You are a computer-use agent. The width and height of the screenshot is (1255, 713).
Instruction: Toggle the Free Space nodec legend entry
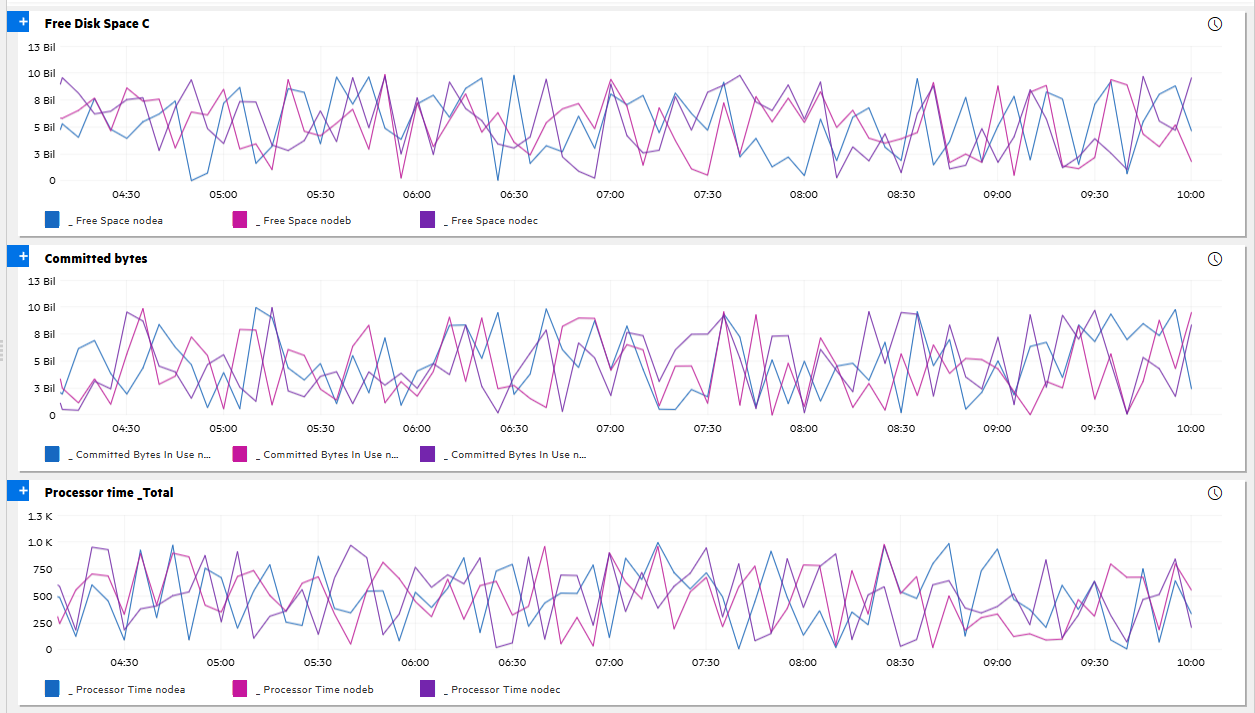[492, 220]
